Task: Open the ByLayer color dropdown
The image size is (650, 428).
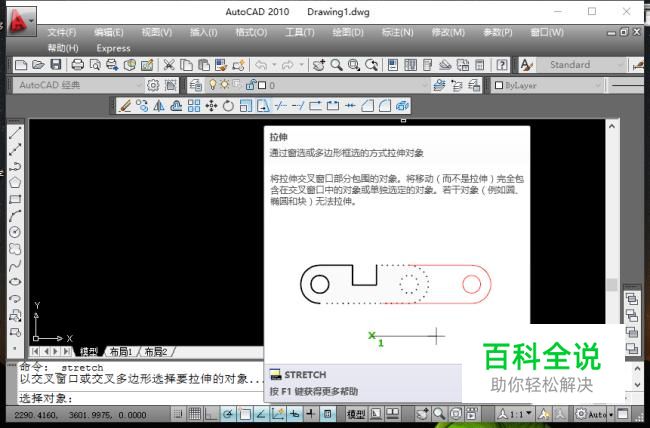Action: point(548,85)
